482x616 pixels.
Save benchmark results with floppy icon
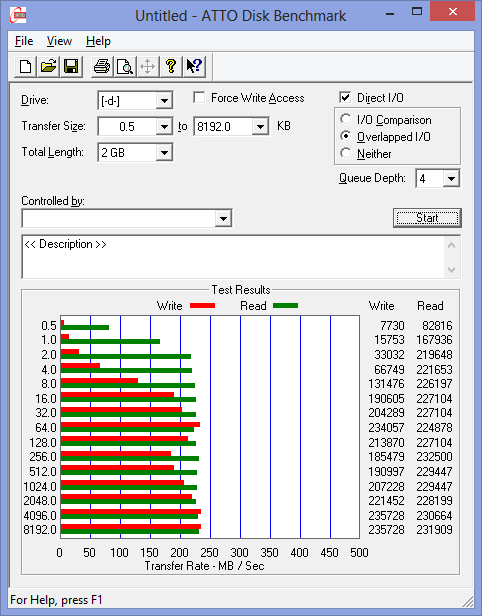click(71, 66)
